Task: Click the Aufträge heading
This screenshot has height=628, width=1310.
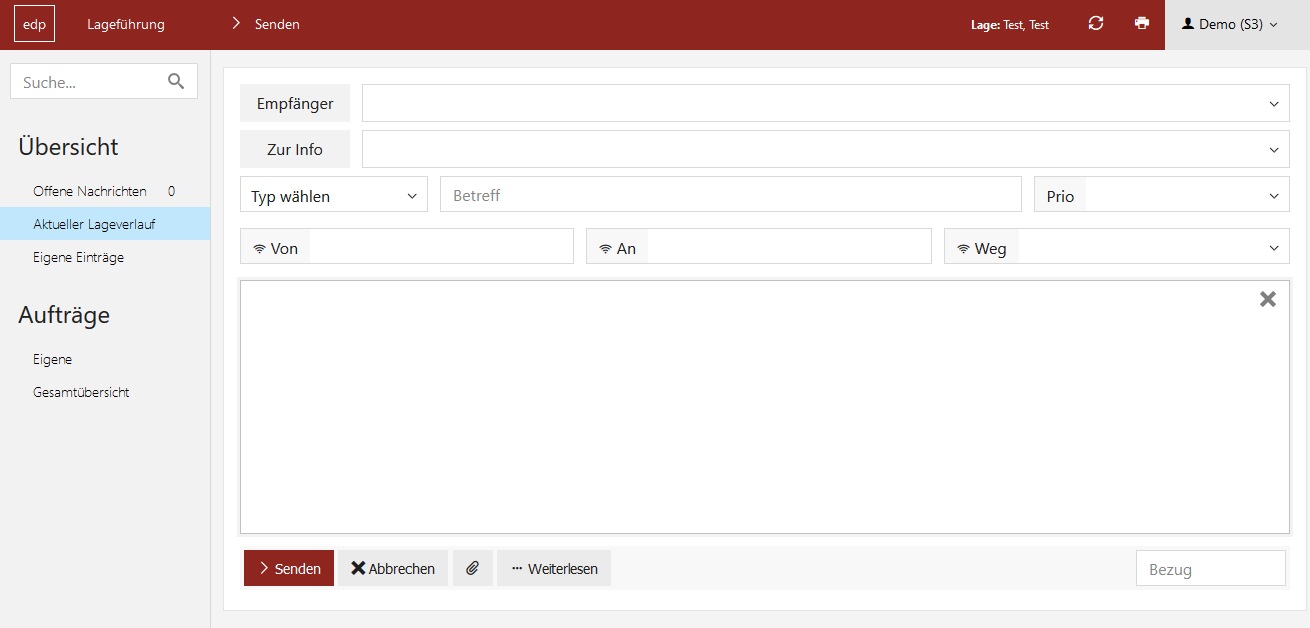Action: [x=64, y=315]
